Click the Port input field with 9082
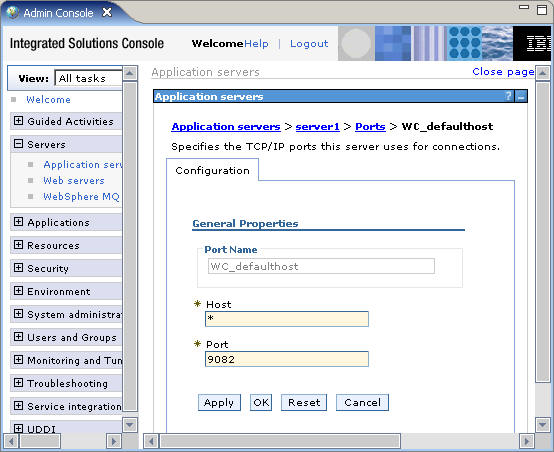This screenshot has width=554, height=452. (x=287, y=359)
